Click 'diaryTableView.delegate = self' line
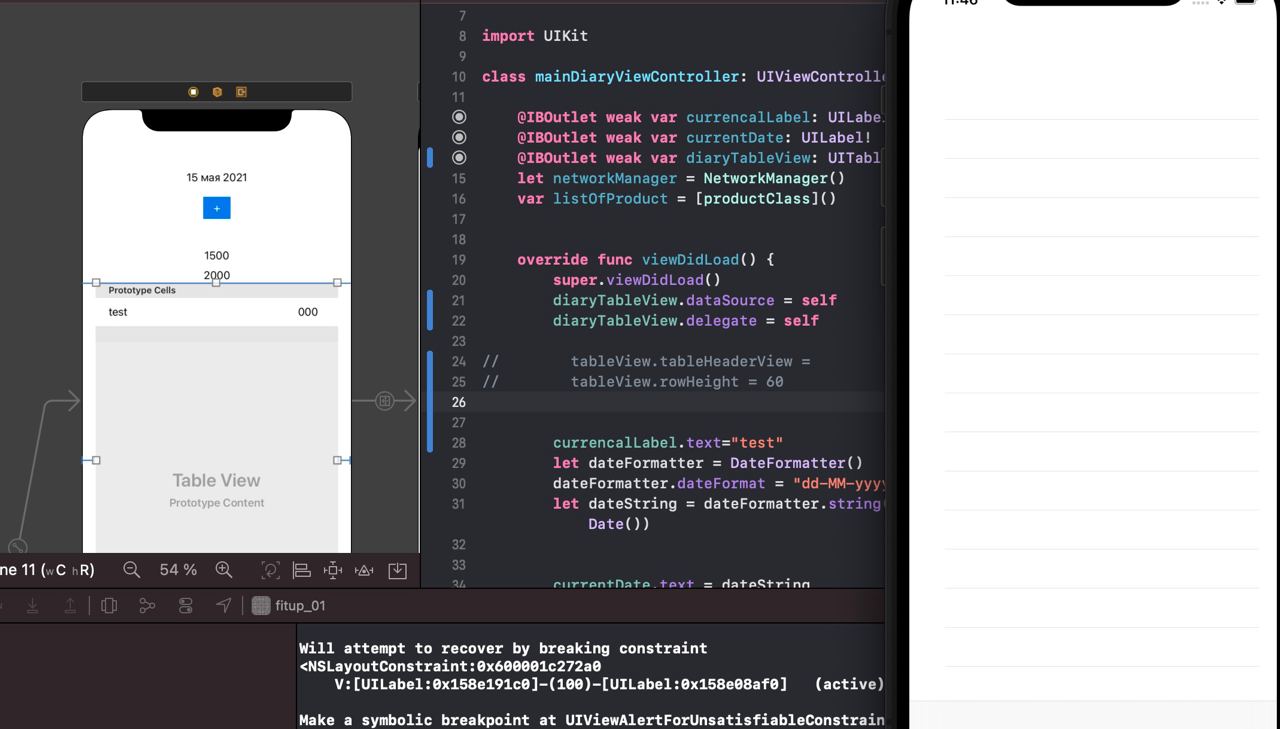 click(x=686, y=320)
